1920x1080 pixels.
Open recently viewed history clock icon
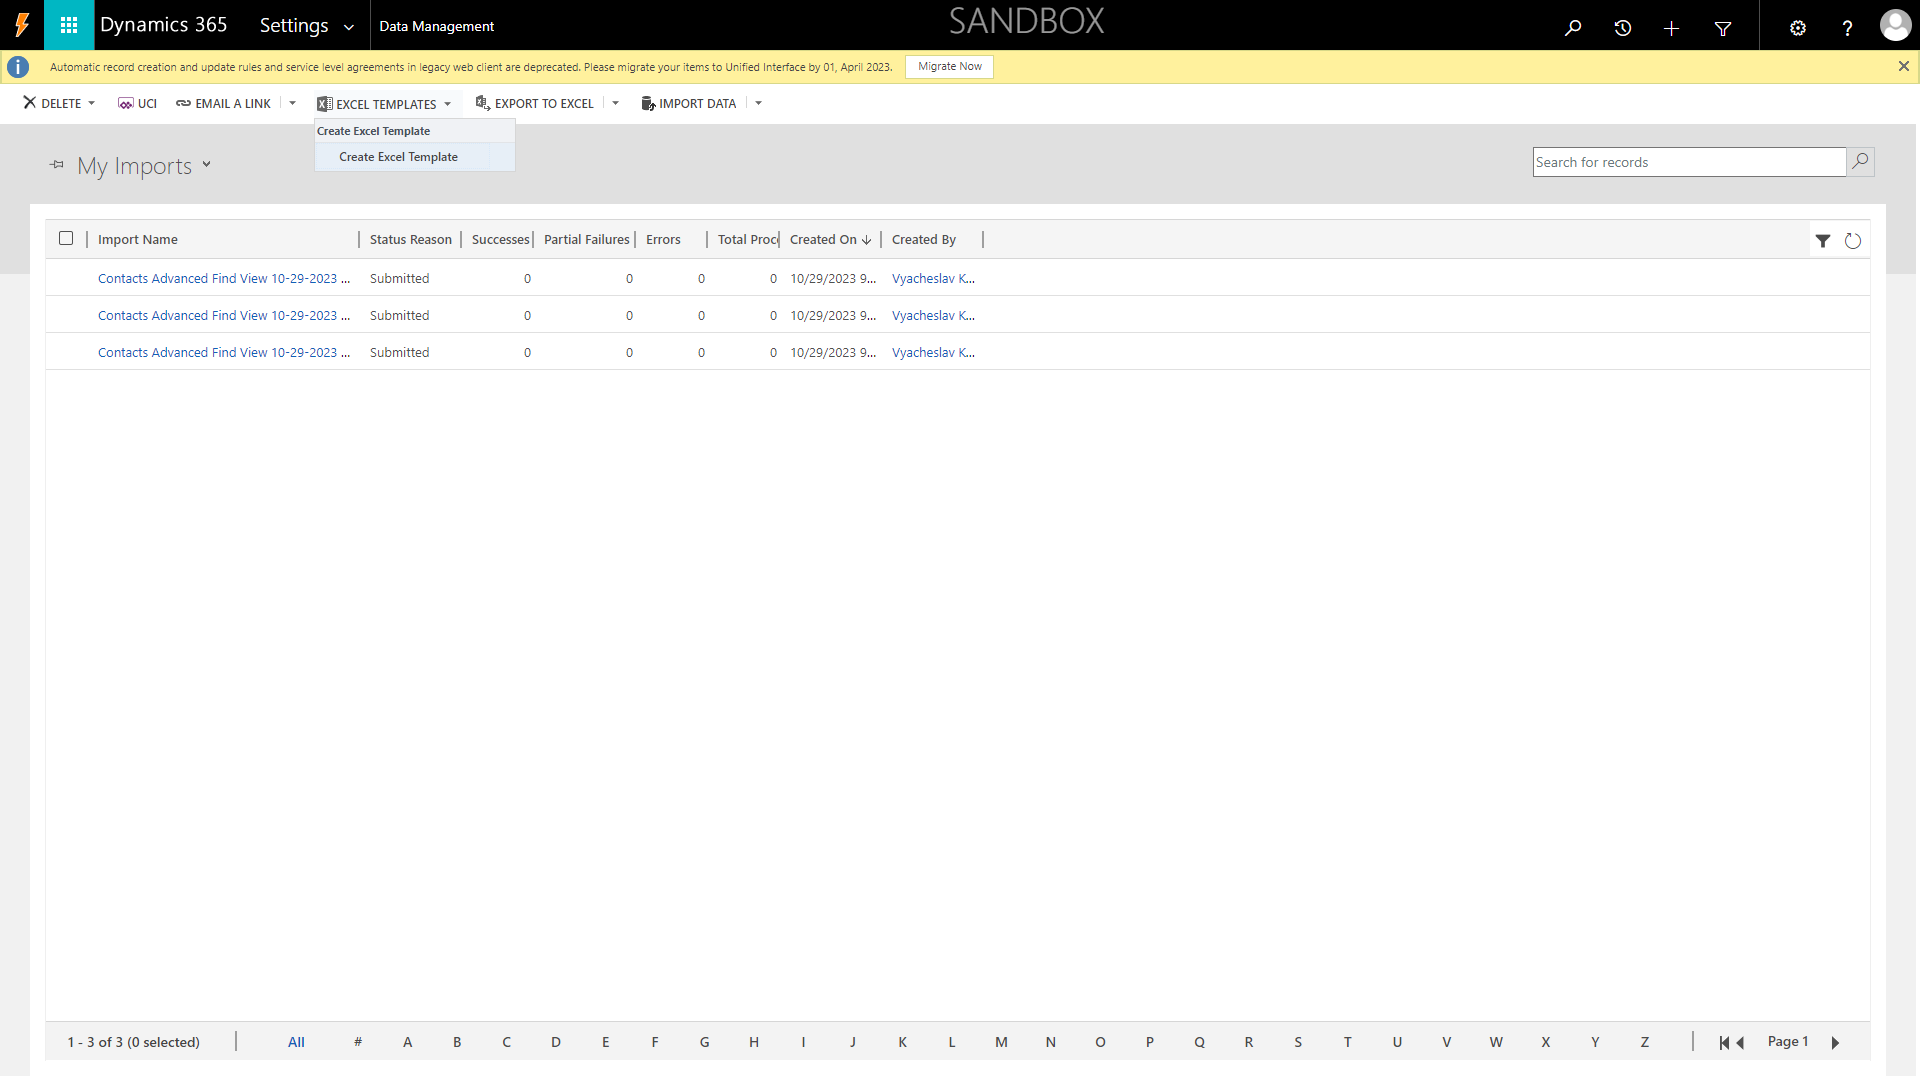pos(1622,27)
